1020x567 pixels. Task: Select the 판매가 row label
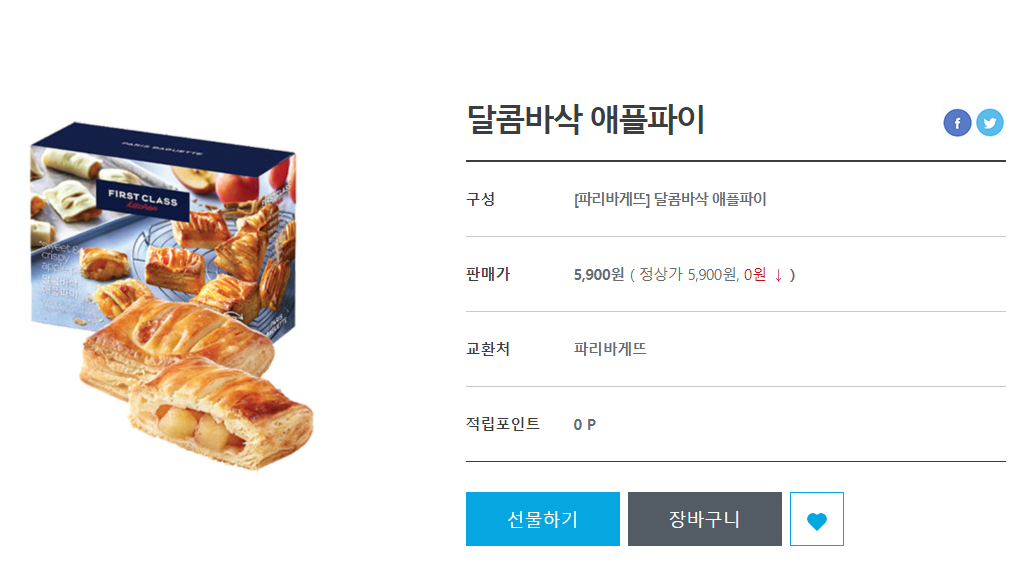point(488,274)
